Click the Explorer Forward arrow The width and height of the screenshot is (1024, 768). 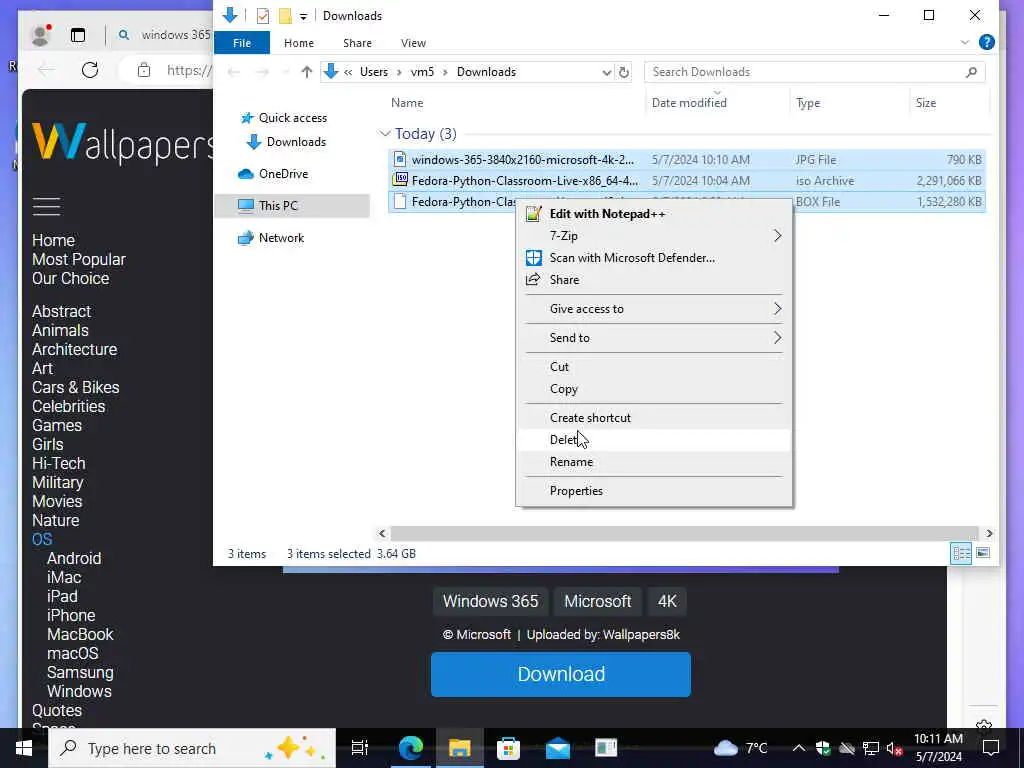tap(262, 72)
